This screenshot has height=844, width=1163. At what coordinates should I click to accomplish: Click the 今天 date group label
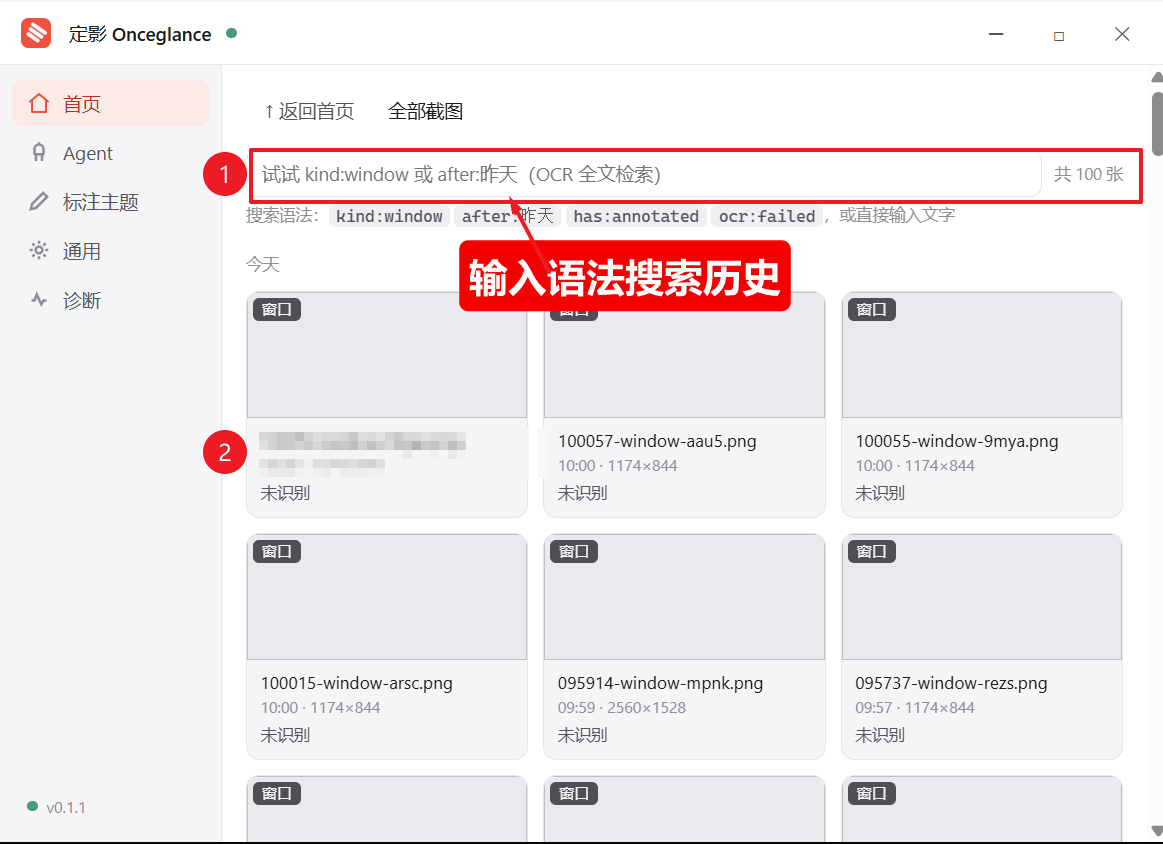pyautogui.click(x=263, y=264)
